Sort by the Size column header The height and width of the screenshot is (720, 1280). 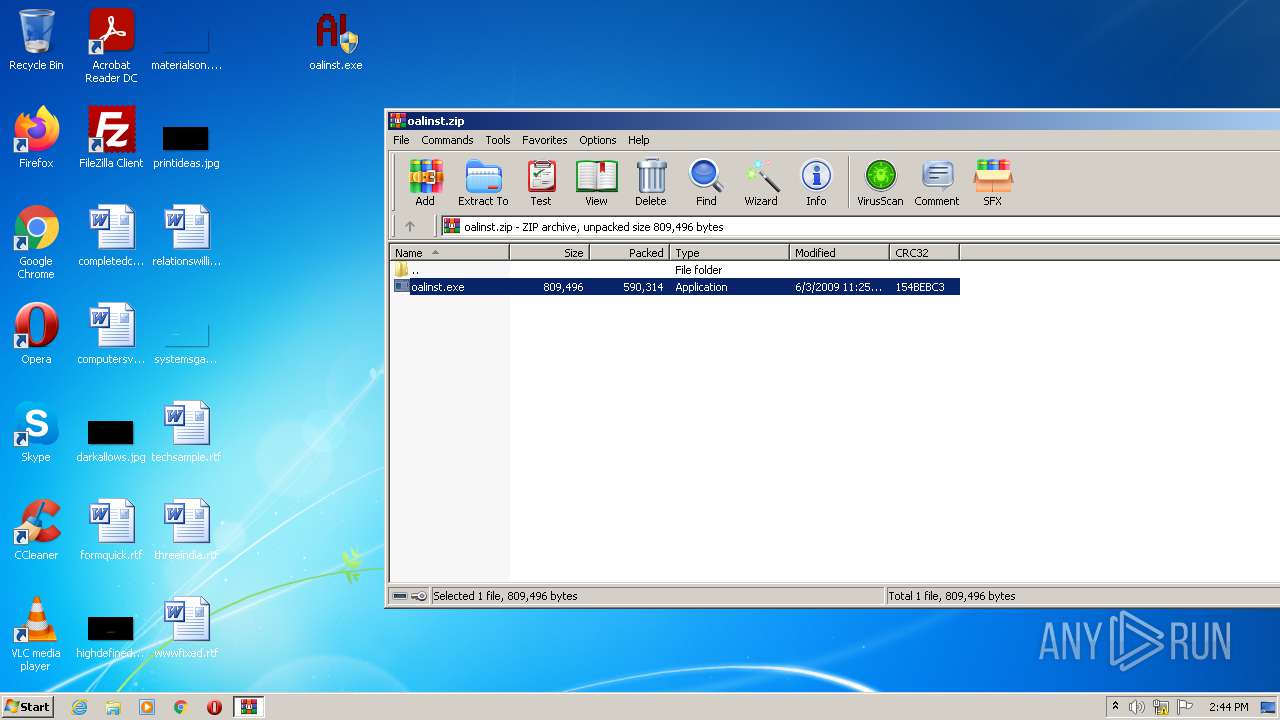(x=550, y=253)
